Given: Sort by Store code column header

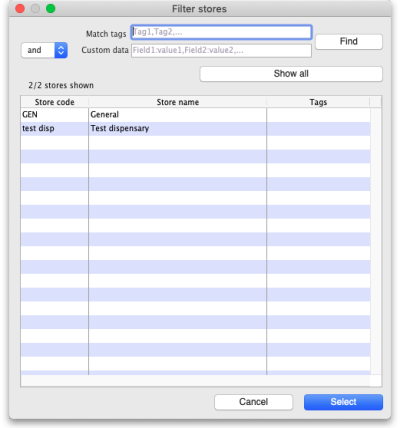Looking at the screenshot, I should (55, 102).
